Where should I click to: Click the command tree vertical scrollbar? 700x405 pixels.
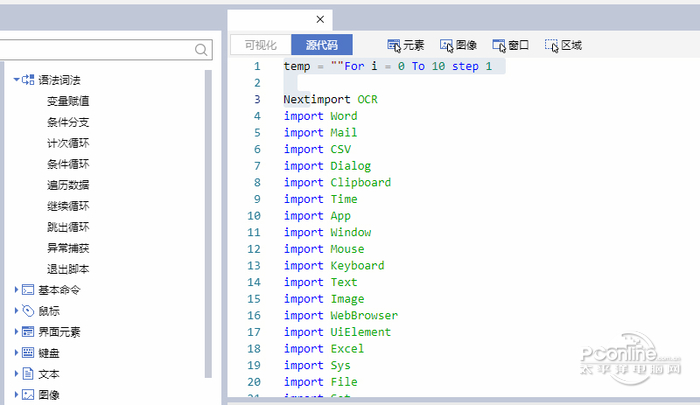[x=208, y=223]
